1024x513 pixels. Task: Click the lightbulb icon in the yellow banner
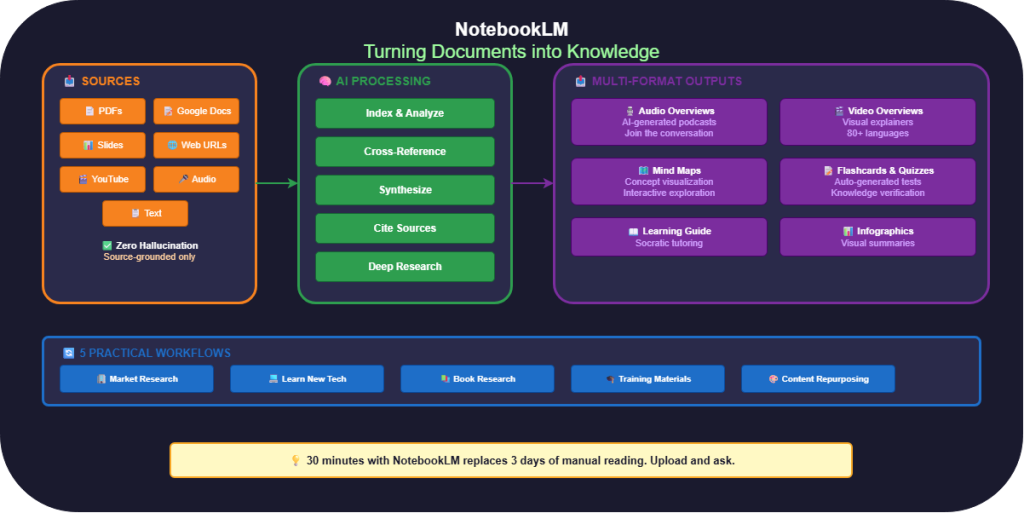tap(295, 461)
